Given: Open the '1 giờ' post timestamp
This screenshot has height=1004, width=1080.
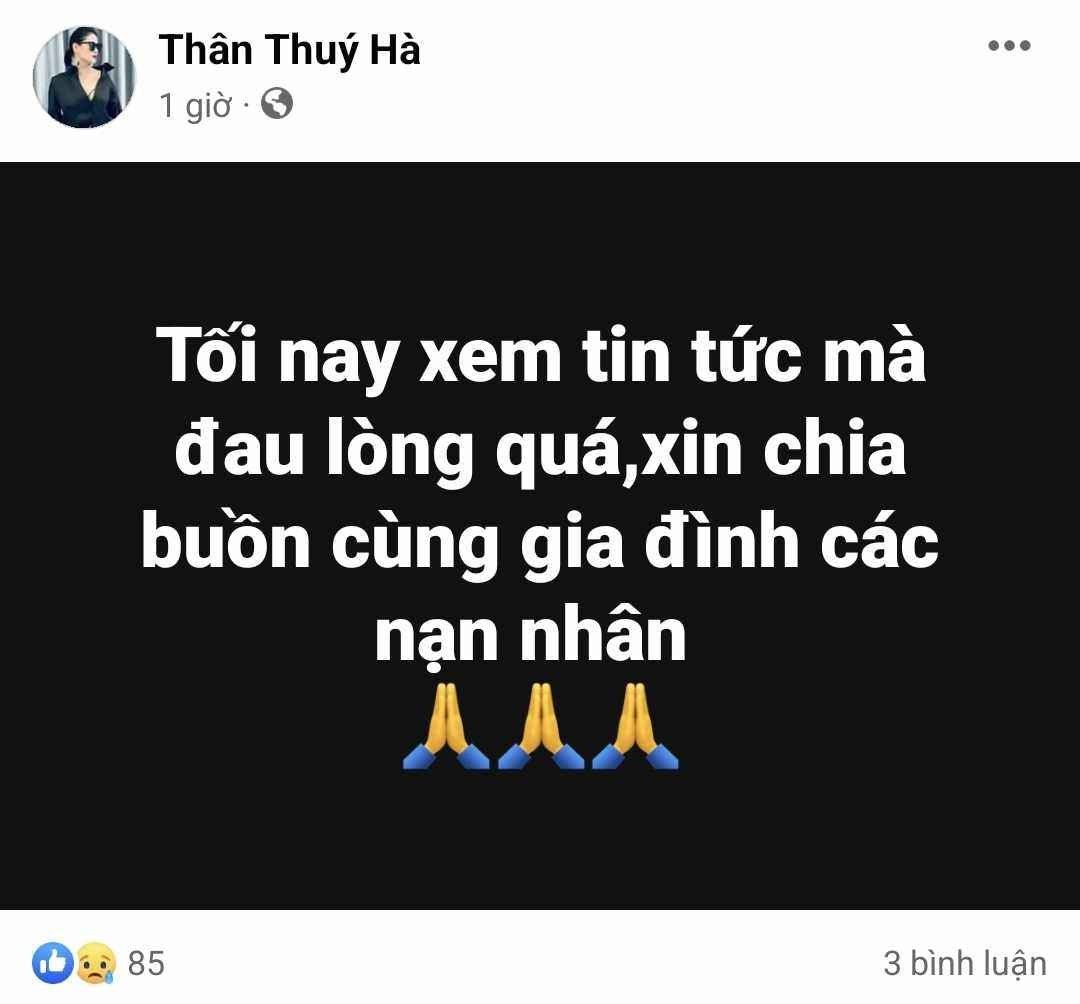Looking at the screenshot, I should tap(195, 105).
